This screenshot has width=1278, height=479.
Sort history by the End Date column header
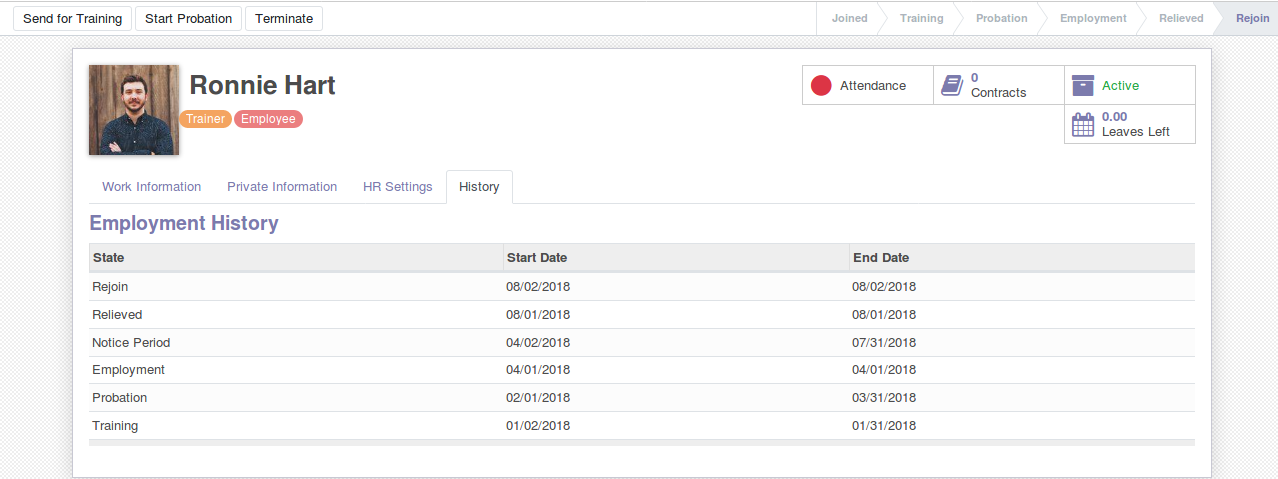(1022, 258)
